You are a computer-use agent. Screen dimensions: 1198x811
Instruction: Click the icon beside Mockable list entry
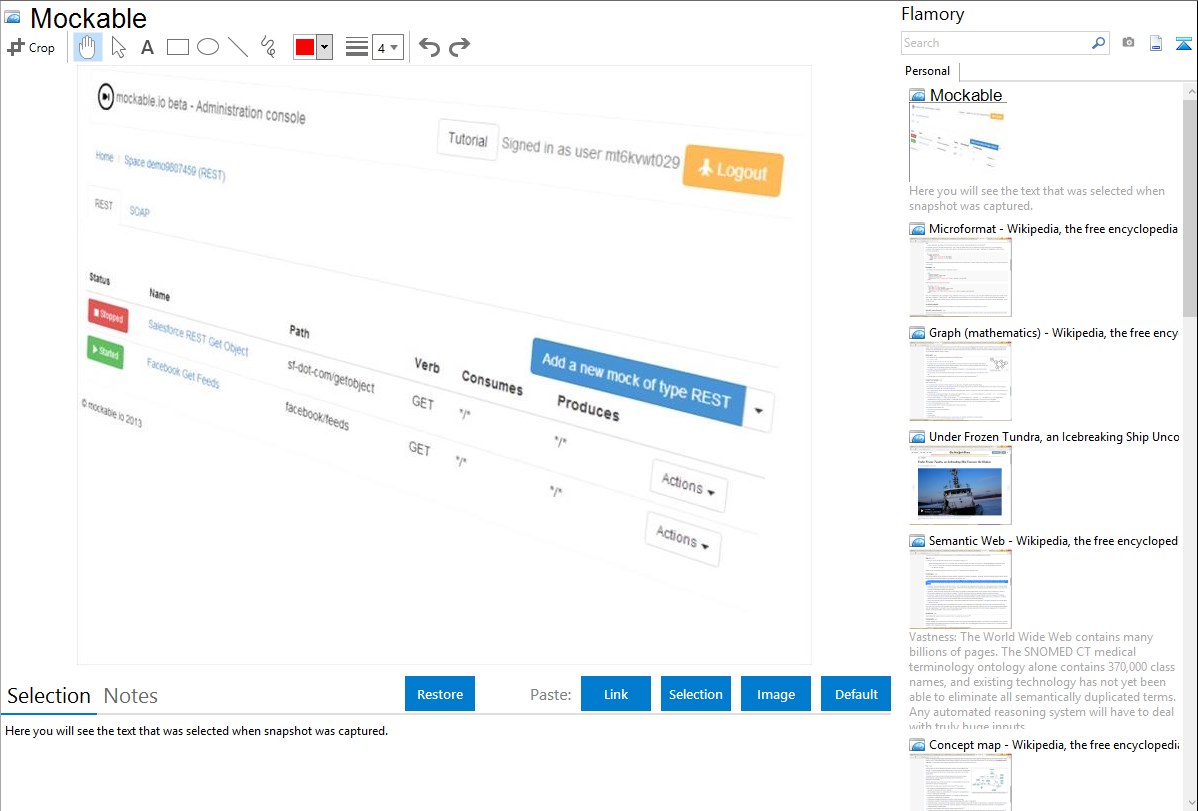(x=918, y=96)
